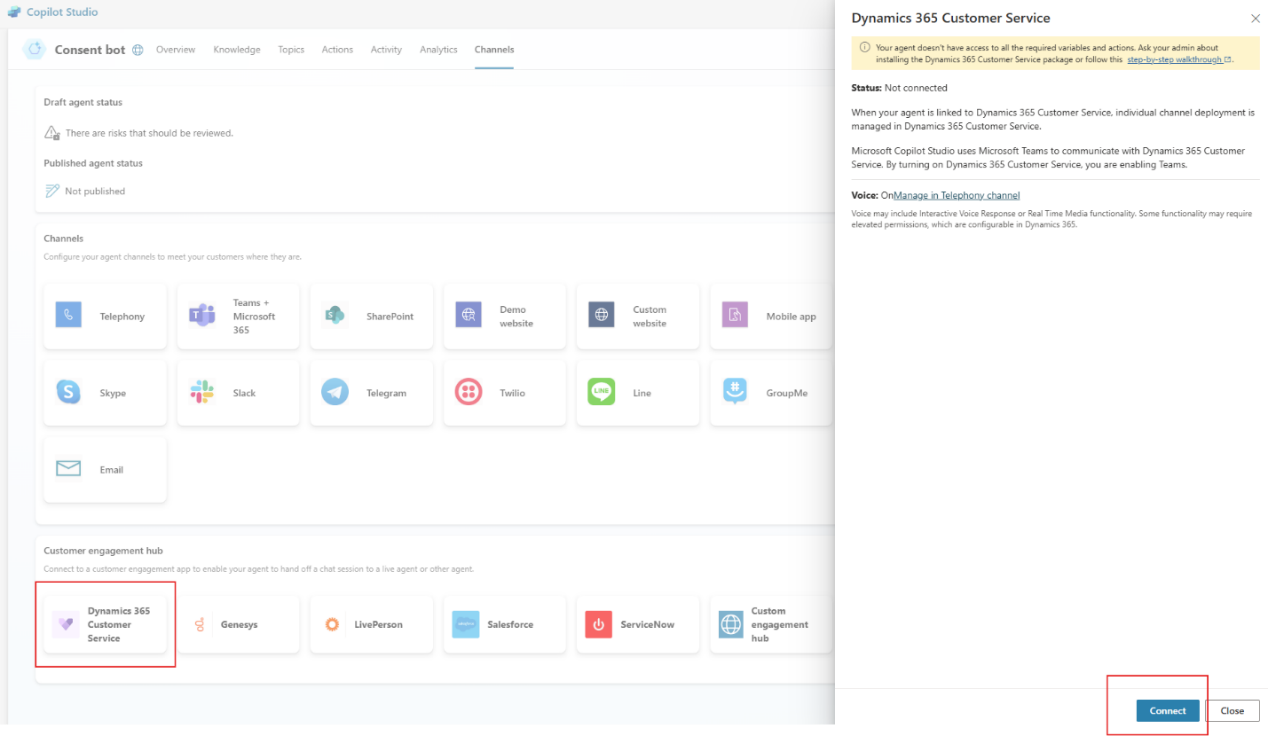This screenshot has width=1268, height=736.
Task: Click the Custom engagement hub icon
Action: (732, 624)
